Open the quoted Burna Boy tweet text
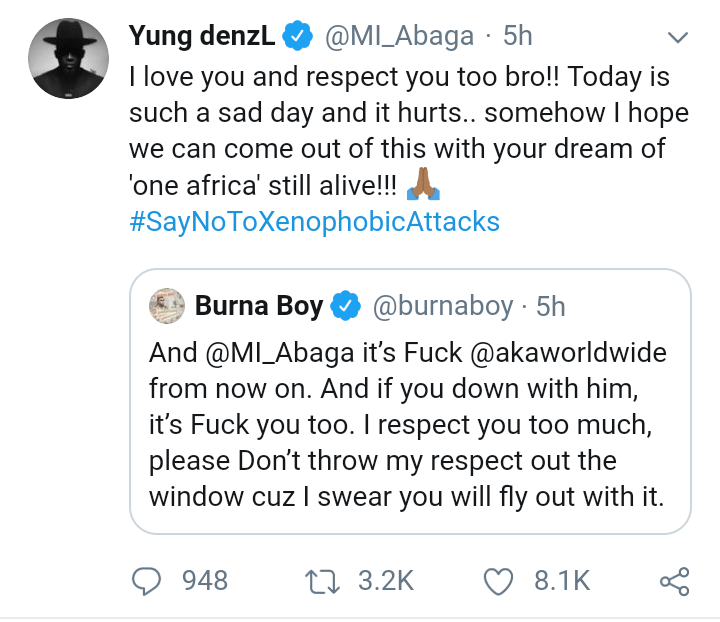The width and height of the screenshot is (720, 622). click(x=408, y=440)
